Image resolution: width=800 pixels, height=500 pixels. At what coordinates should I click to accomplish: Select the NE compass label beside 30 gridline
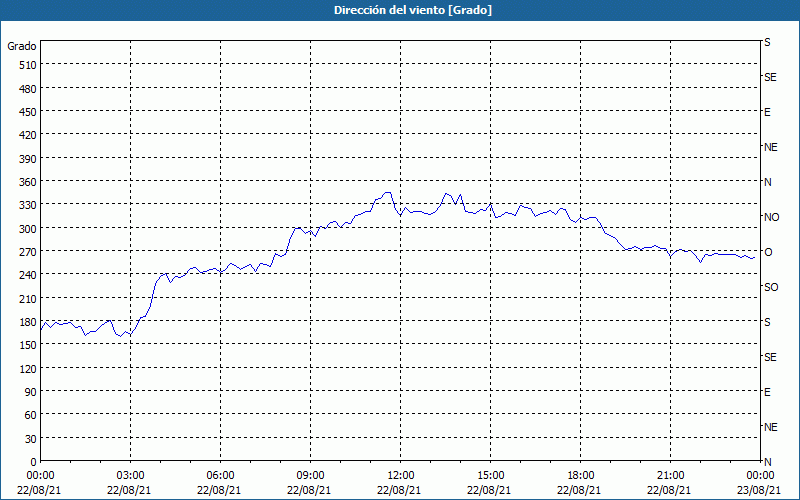pyautogui.click(x=770, y=427)
